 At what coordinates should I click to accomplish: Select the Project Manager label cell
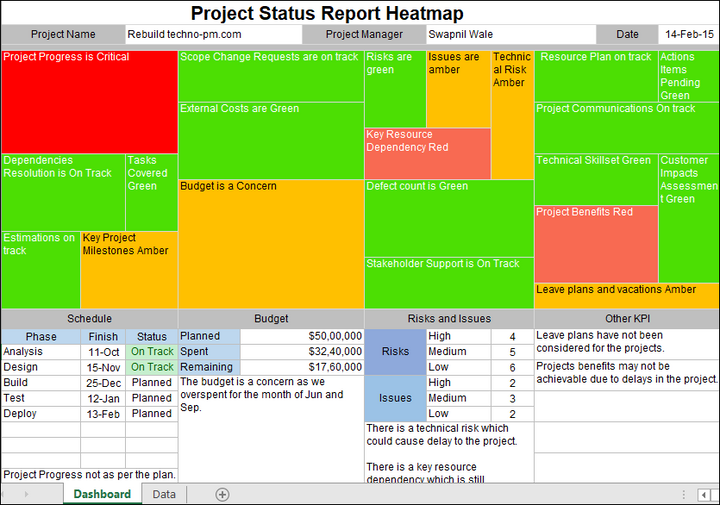pyautogui.click(x=364, y=34)
